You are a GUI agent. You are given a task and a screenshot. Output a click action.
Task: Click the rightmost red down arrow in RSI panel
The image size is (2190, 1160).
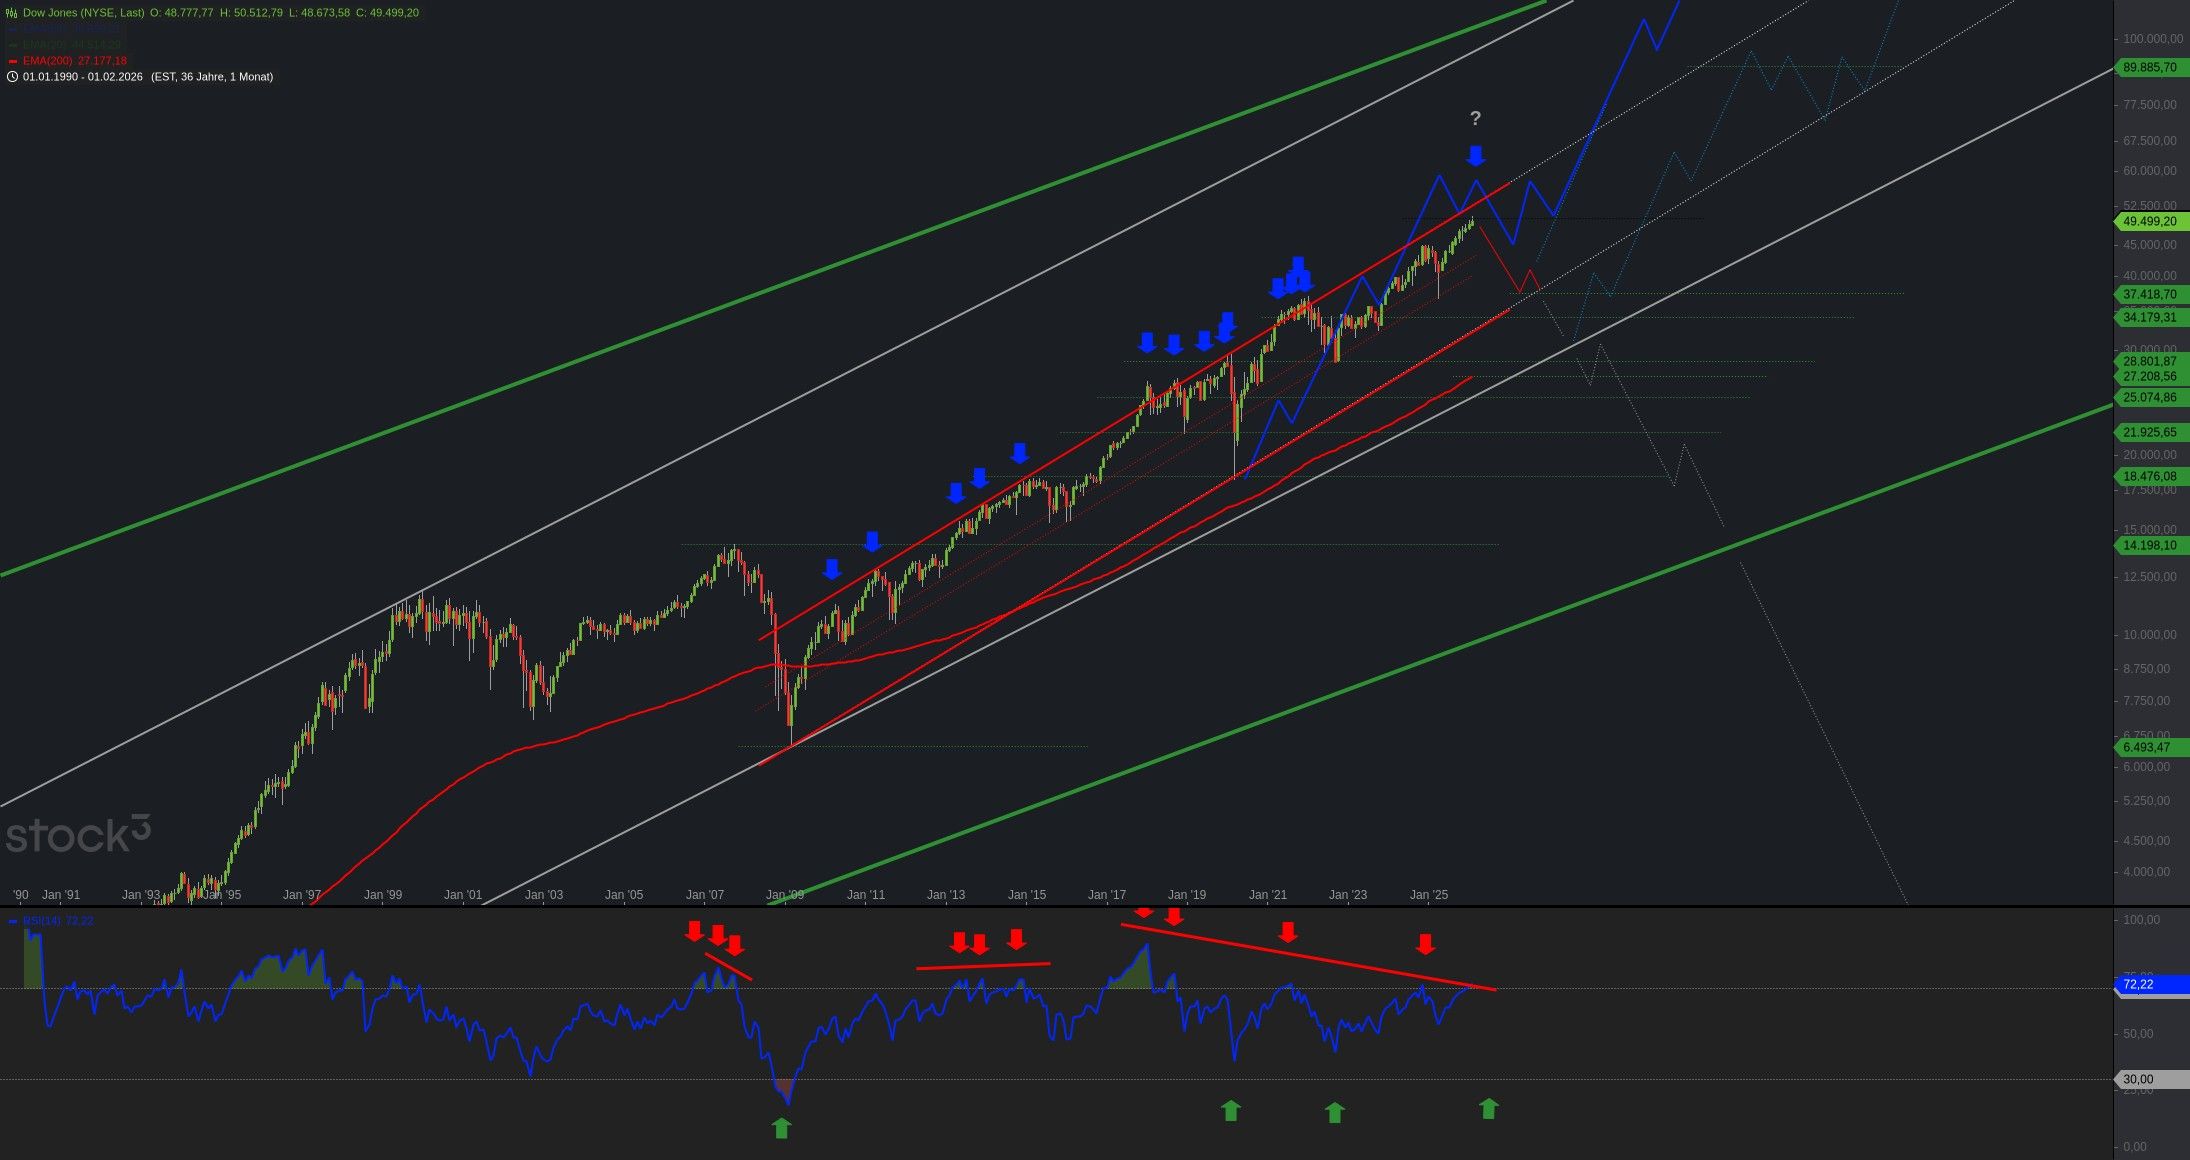pos(1426,944)
